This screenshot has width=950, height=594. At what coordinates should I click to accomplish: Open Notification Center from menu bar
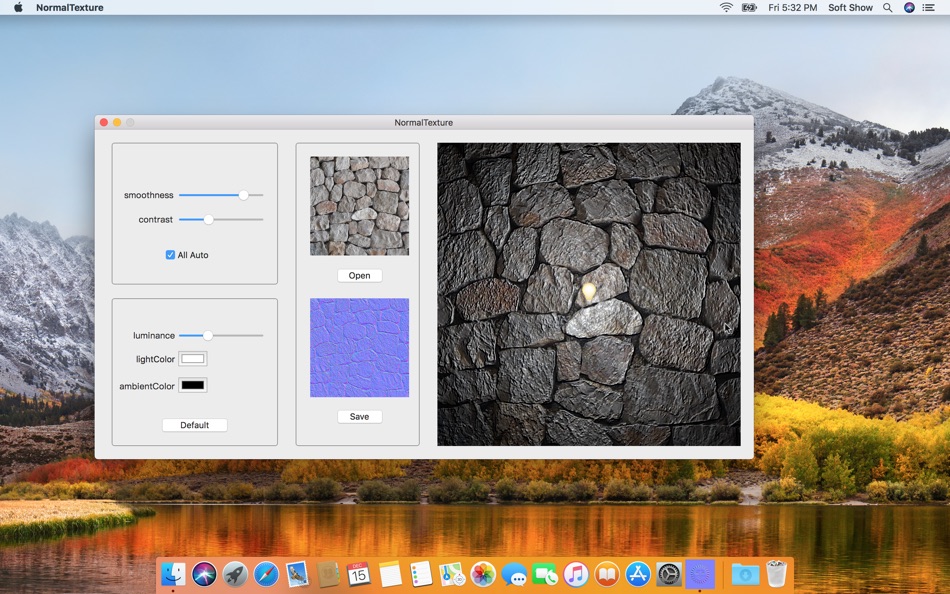pos(929,7)
